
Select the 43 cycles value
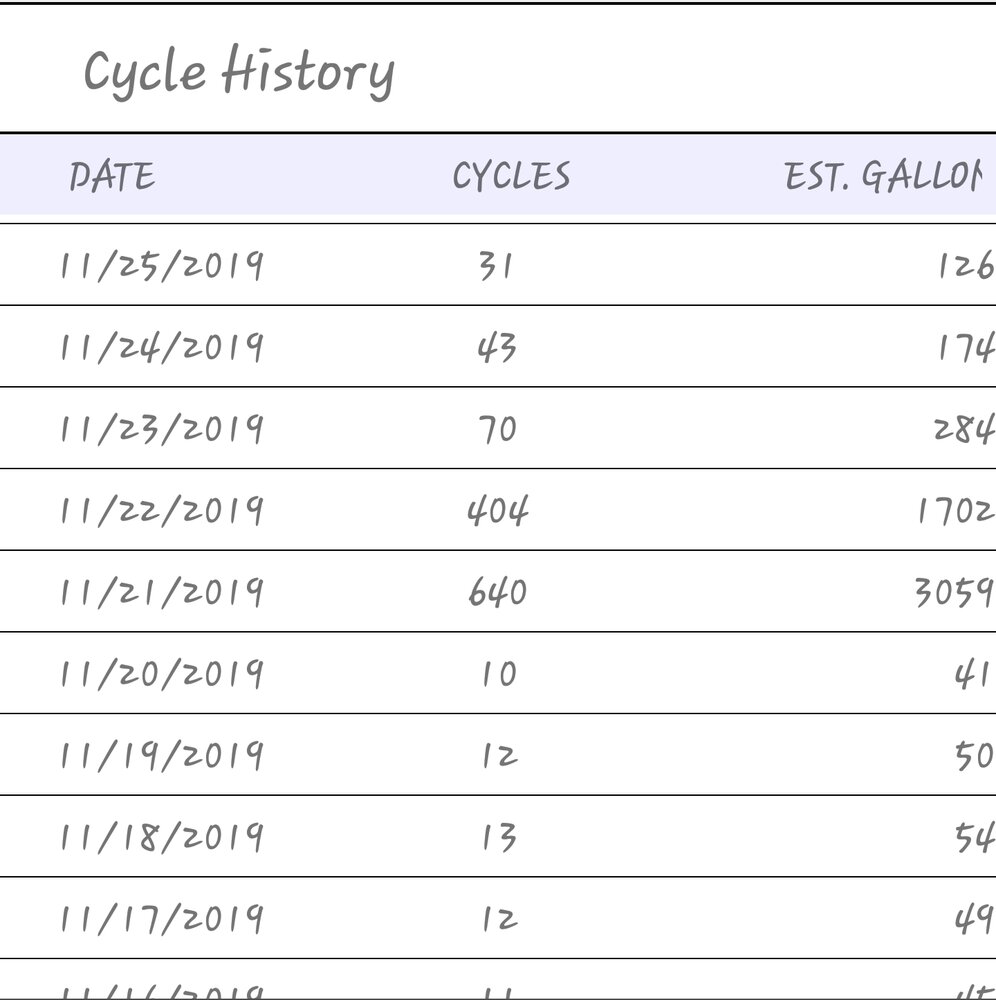coord(497,348)
